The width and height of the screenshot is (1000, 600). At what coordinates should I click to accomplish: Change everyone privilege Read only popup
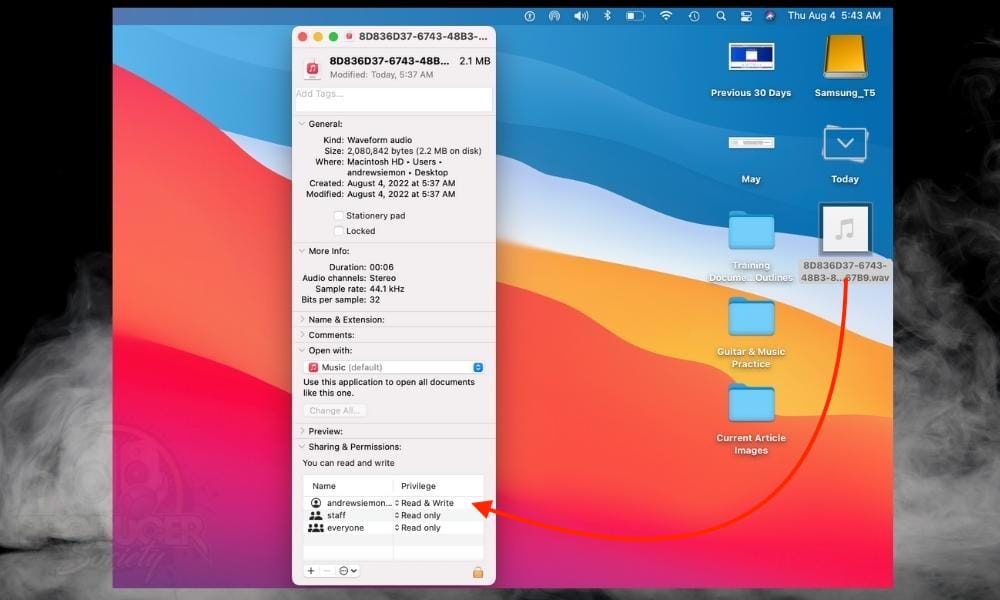click(x=418, y=528)
